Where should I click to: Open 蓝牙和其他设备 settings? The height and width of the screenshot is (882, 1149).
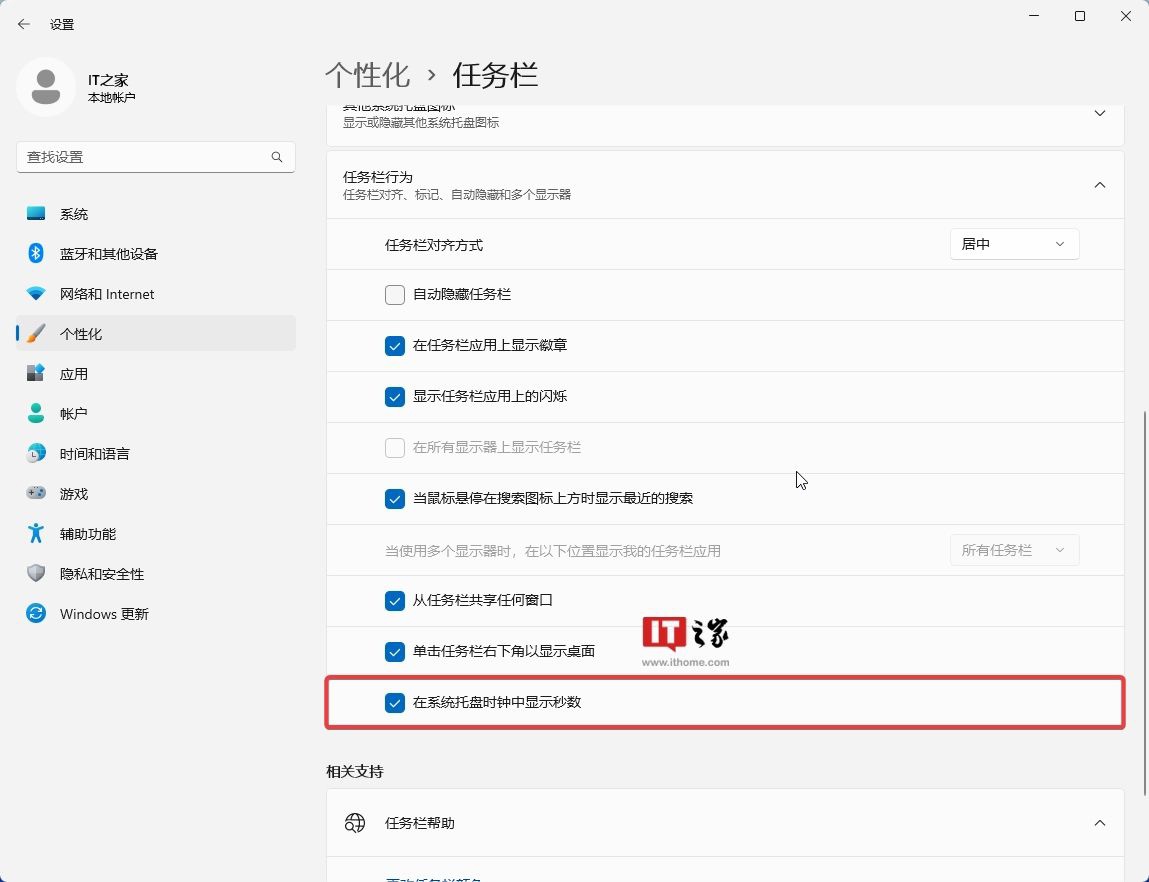coord(107,253)
